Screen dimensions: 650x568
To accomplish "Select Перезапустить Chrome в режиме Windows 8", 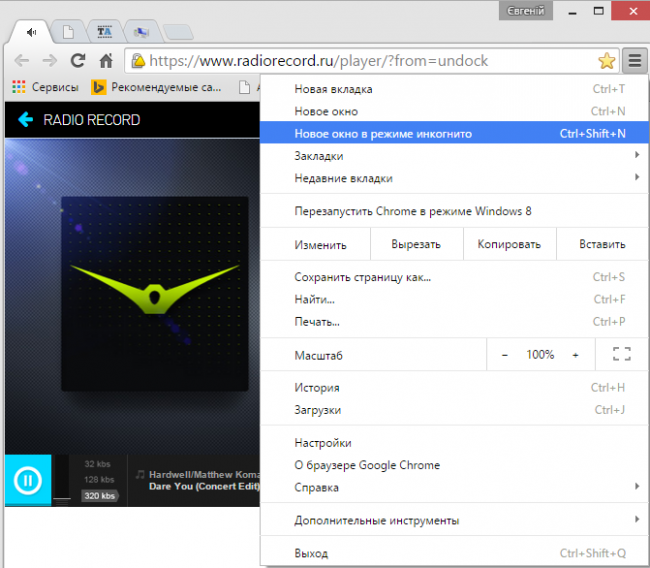I will coord(454,211).
